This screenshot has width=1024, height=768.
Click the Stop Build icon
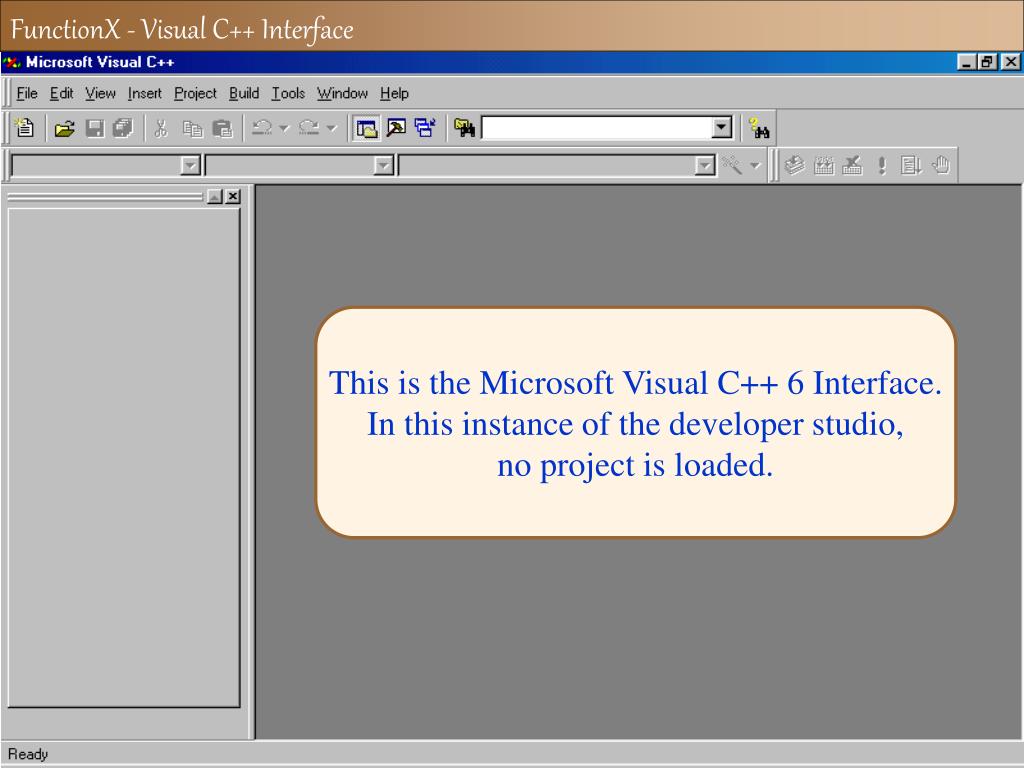[x=852, y=165]
